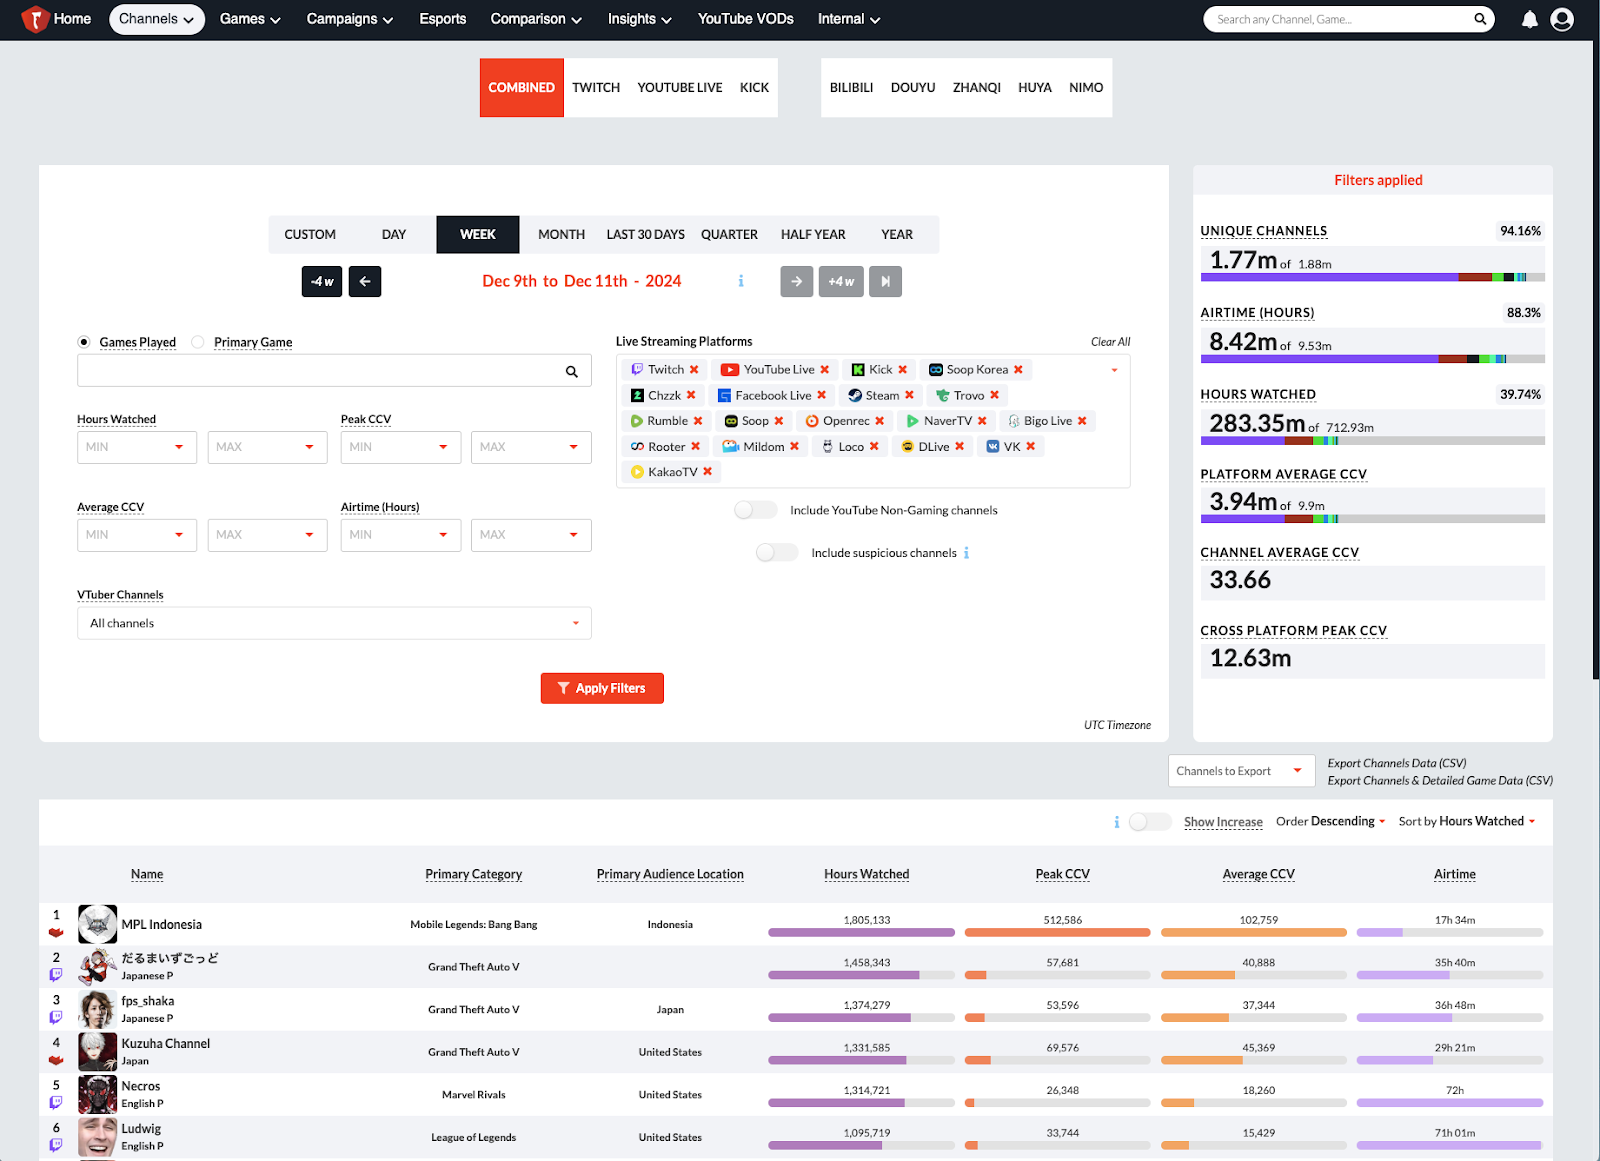Open the user profile avatar icon
The width and height of the screenshot is (1600, 1161).
point(1562,19)
